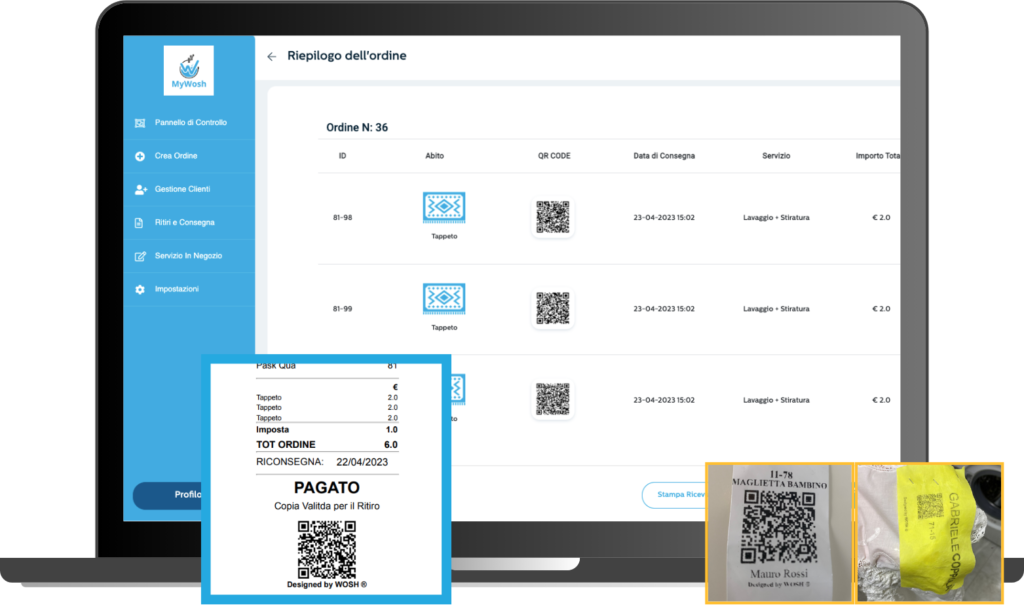
Task: Open QR code for item 81-99
Action: 552,308
